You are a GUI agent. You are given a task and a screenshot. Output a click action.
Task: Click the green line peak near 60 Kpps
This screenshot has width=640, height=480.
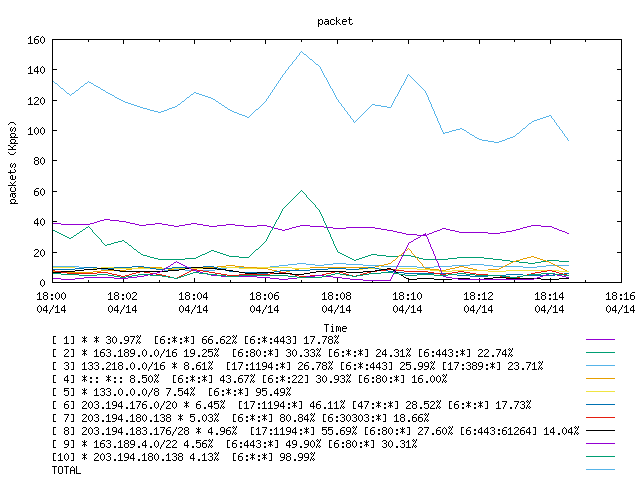[301, 191]
